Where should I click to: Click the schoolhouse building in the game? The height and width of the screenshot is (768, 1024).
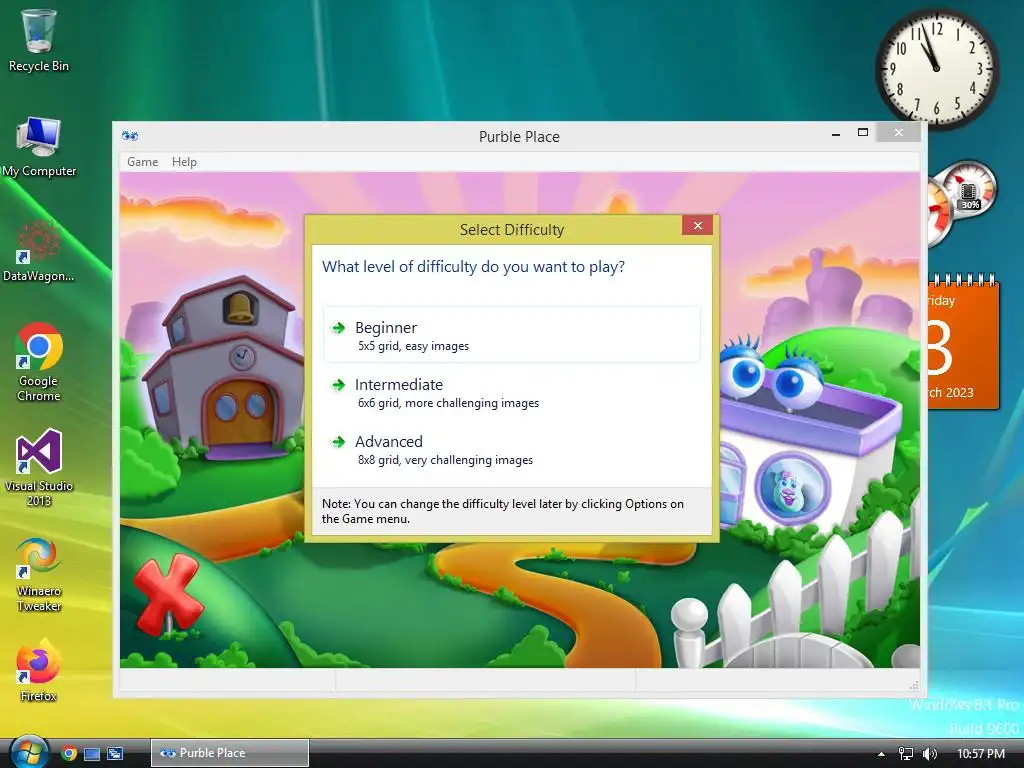225,369
